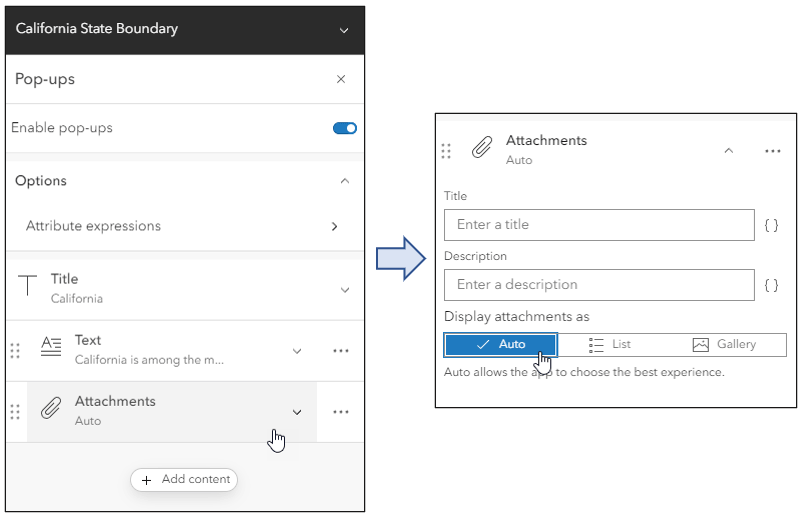799x514 pixels.
Task: Insert expression using braces beside Title field
Action: point(771,226)
